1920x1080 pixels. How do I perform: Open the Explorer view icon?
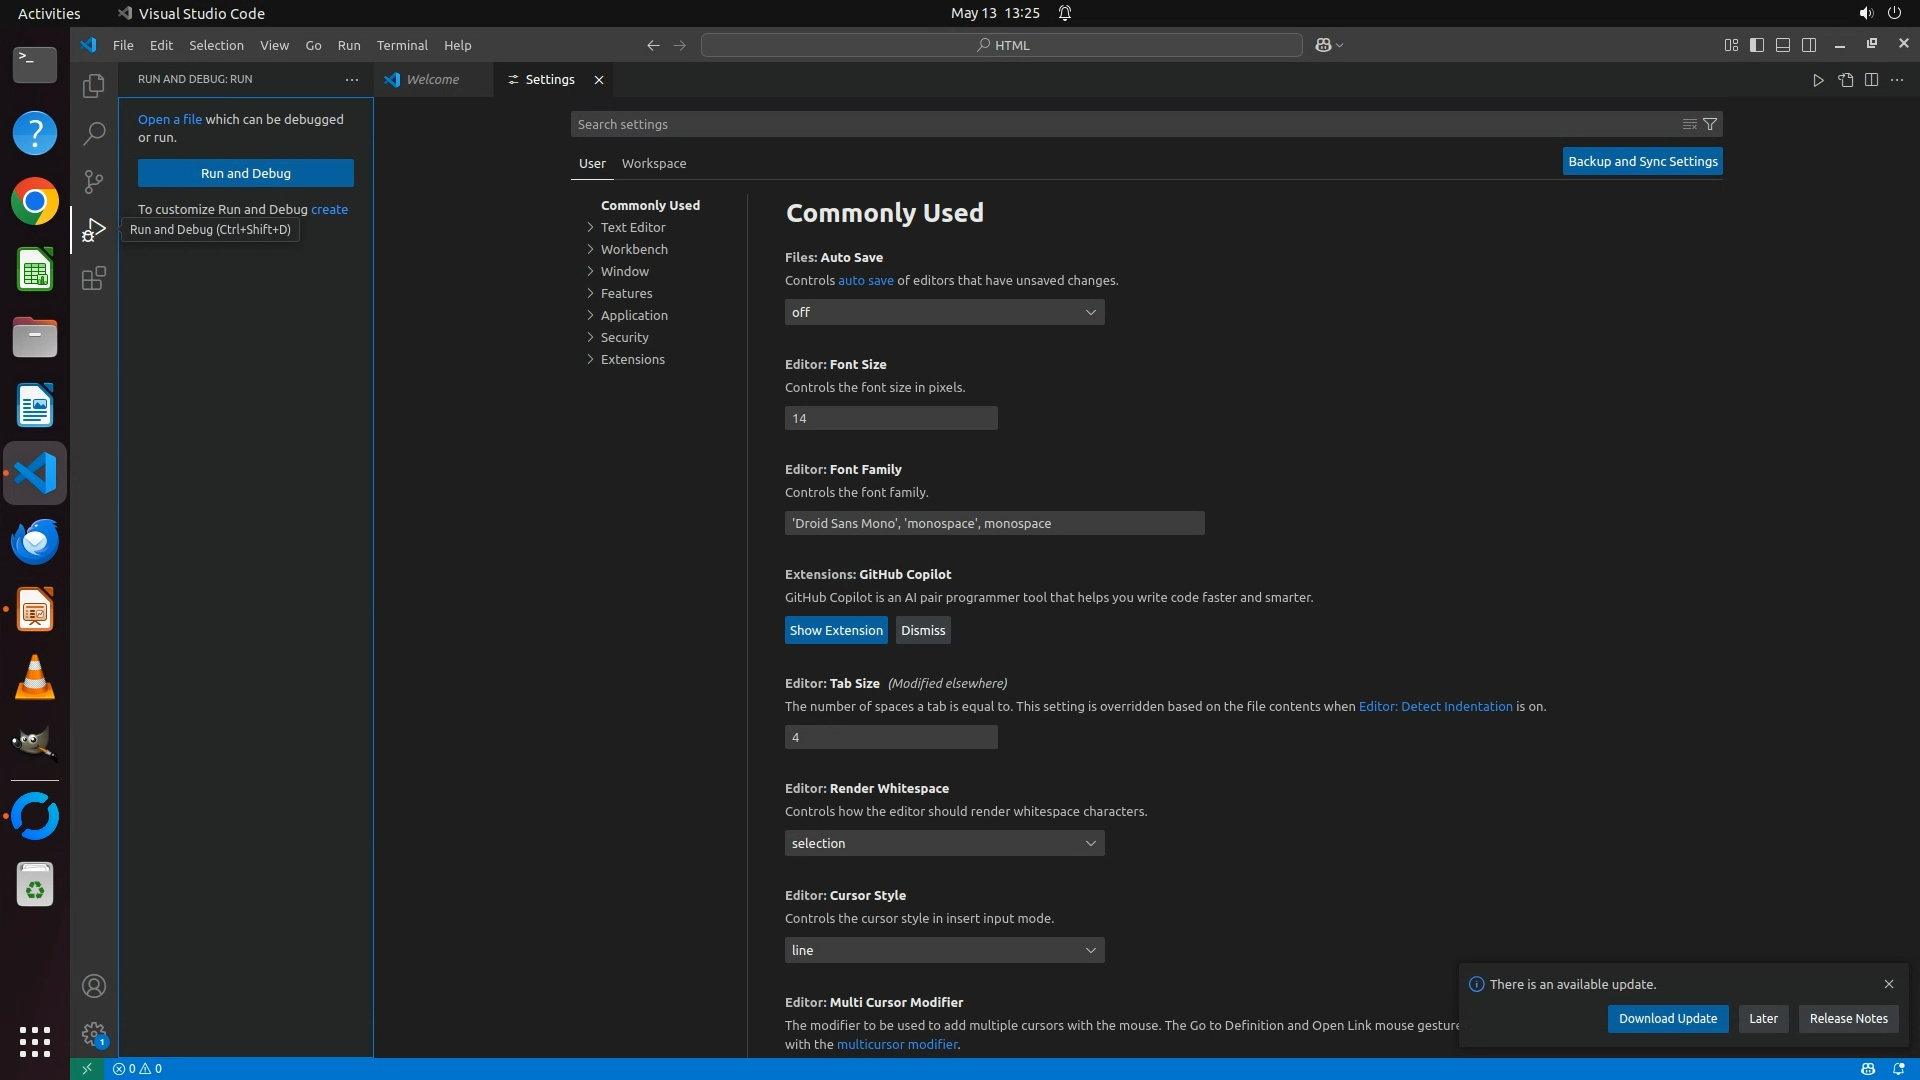pos(93,86)
